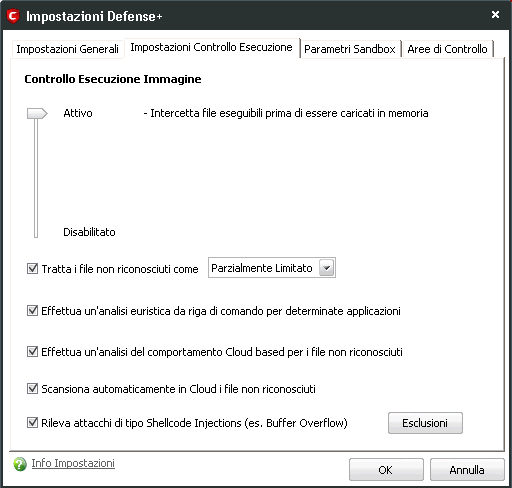512x488 pixels.
Task: Confirm settings with the OK button
Action: point(386,470)
